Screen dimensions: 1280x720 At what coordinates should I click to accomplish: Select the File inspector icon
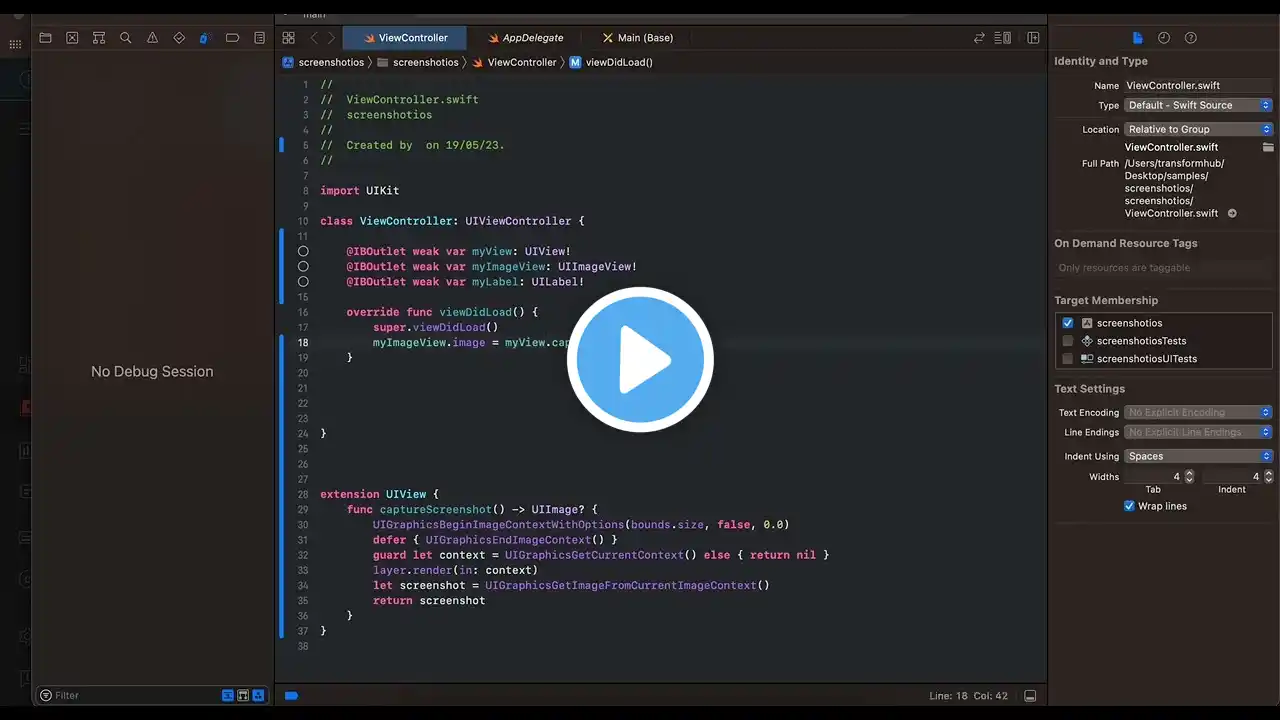point(1137,38)
